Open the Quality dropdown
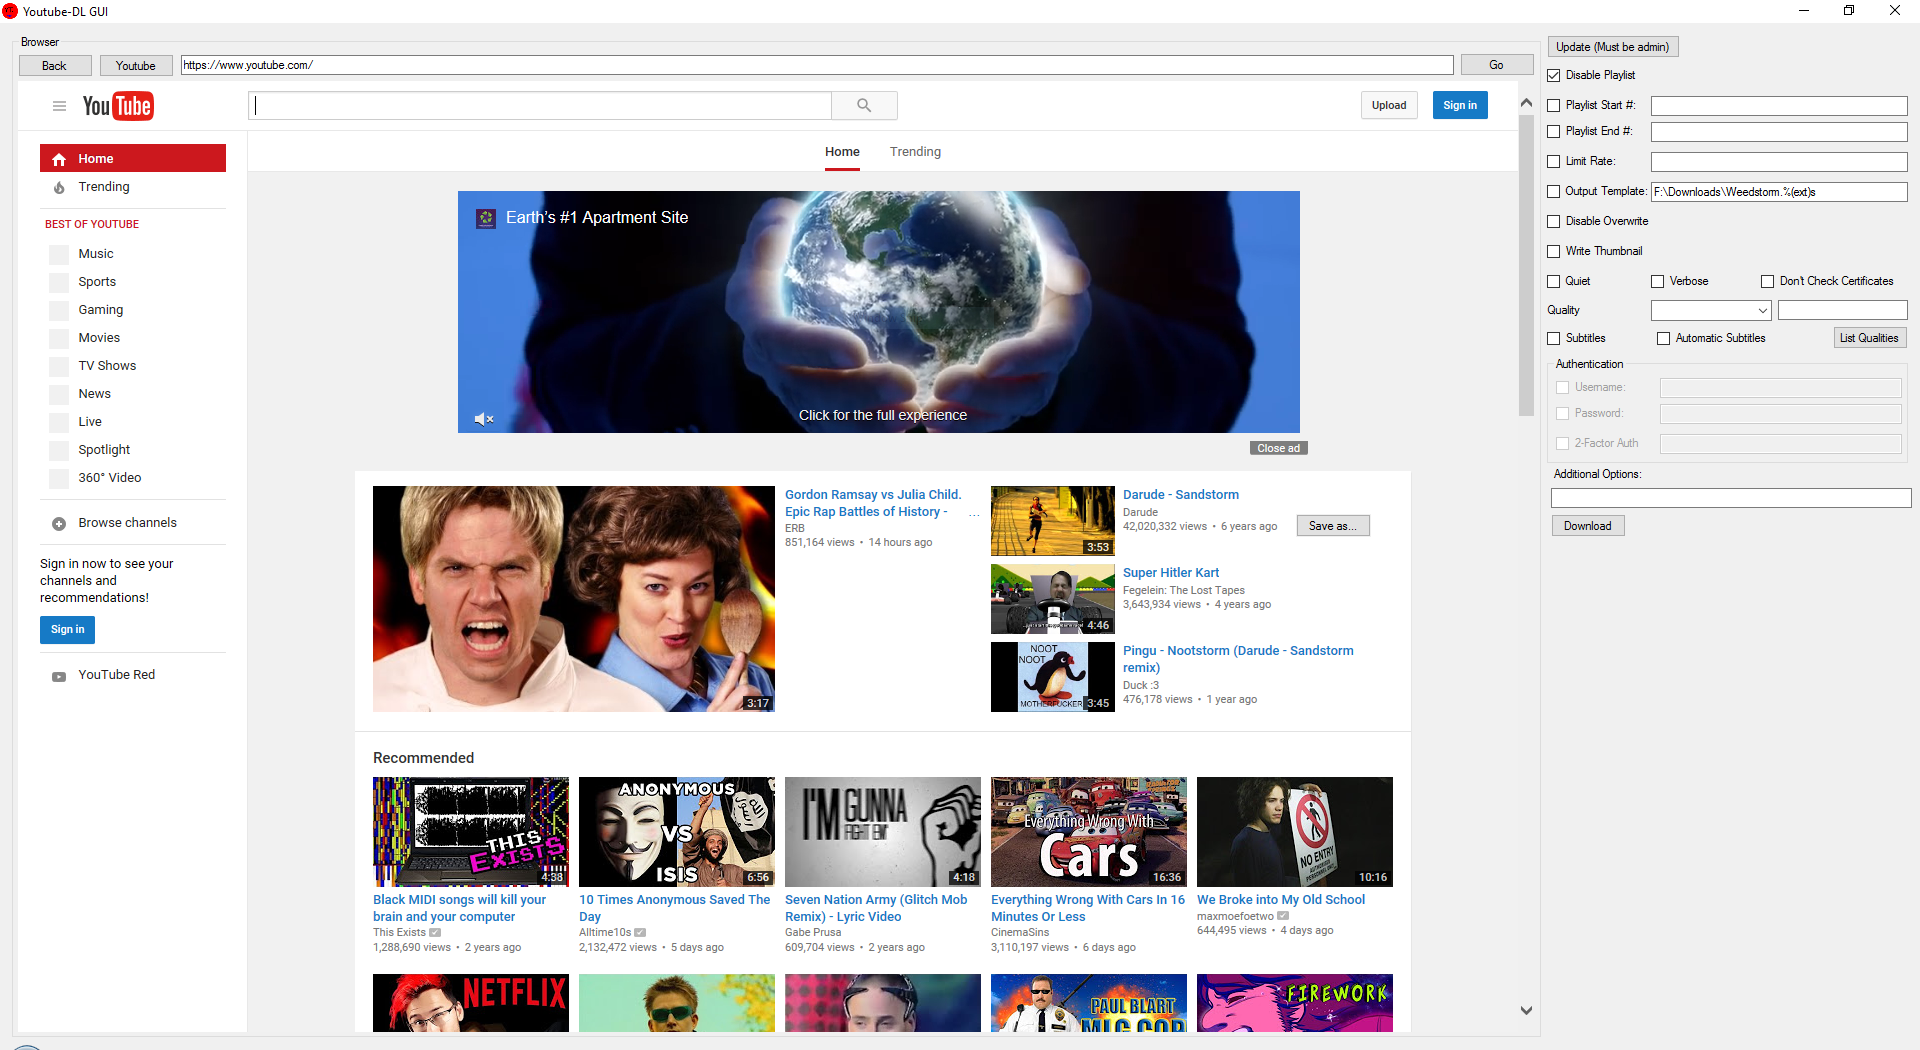The image size is (1920, 1050). [1711, 310]
